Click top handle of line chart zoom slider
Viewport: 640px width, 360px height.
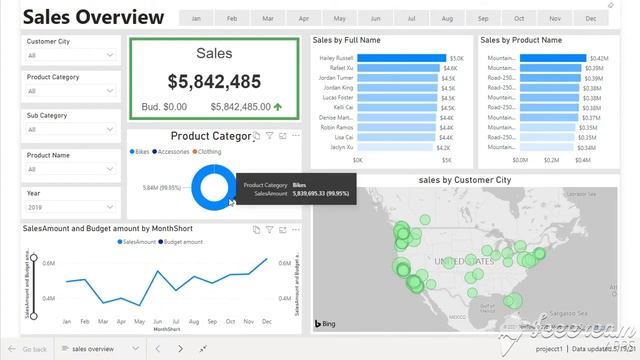coord(34,258)
